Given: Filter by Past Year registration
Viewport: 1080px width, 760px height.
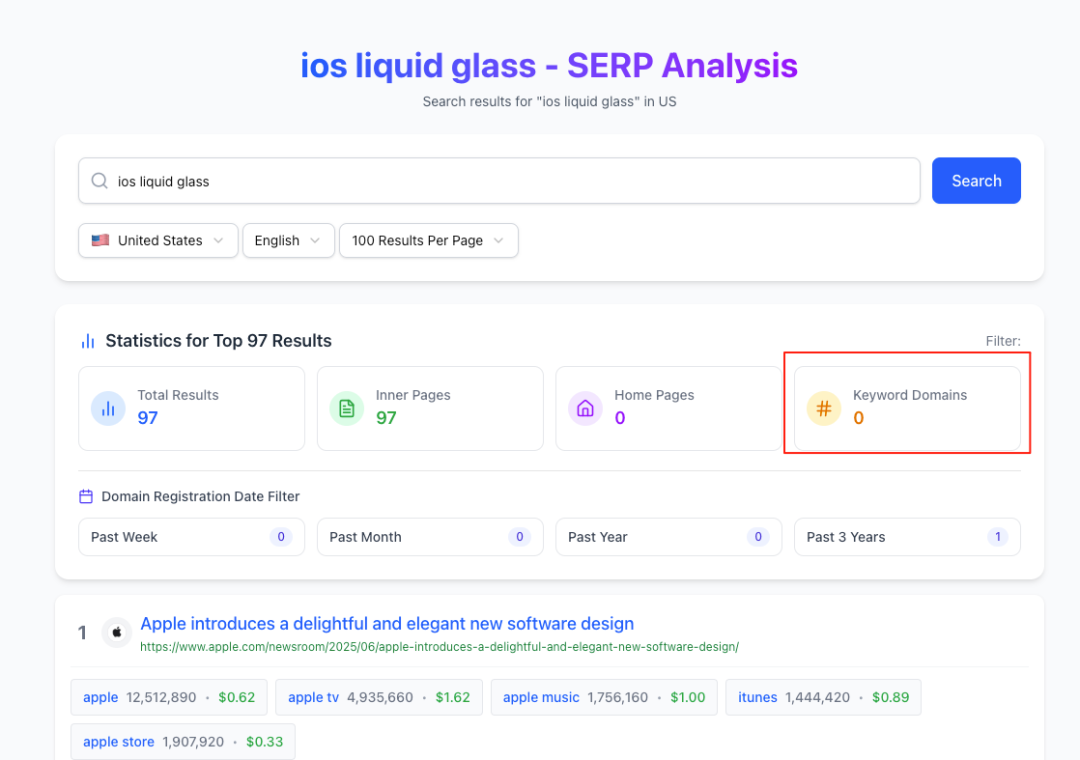Looking at the screenshot, I should point(669,537).
